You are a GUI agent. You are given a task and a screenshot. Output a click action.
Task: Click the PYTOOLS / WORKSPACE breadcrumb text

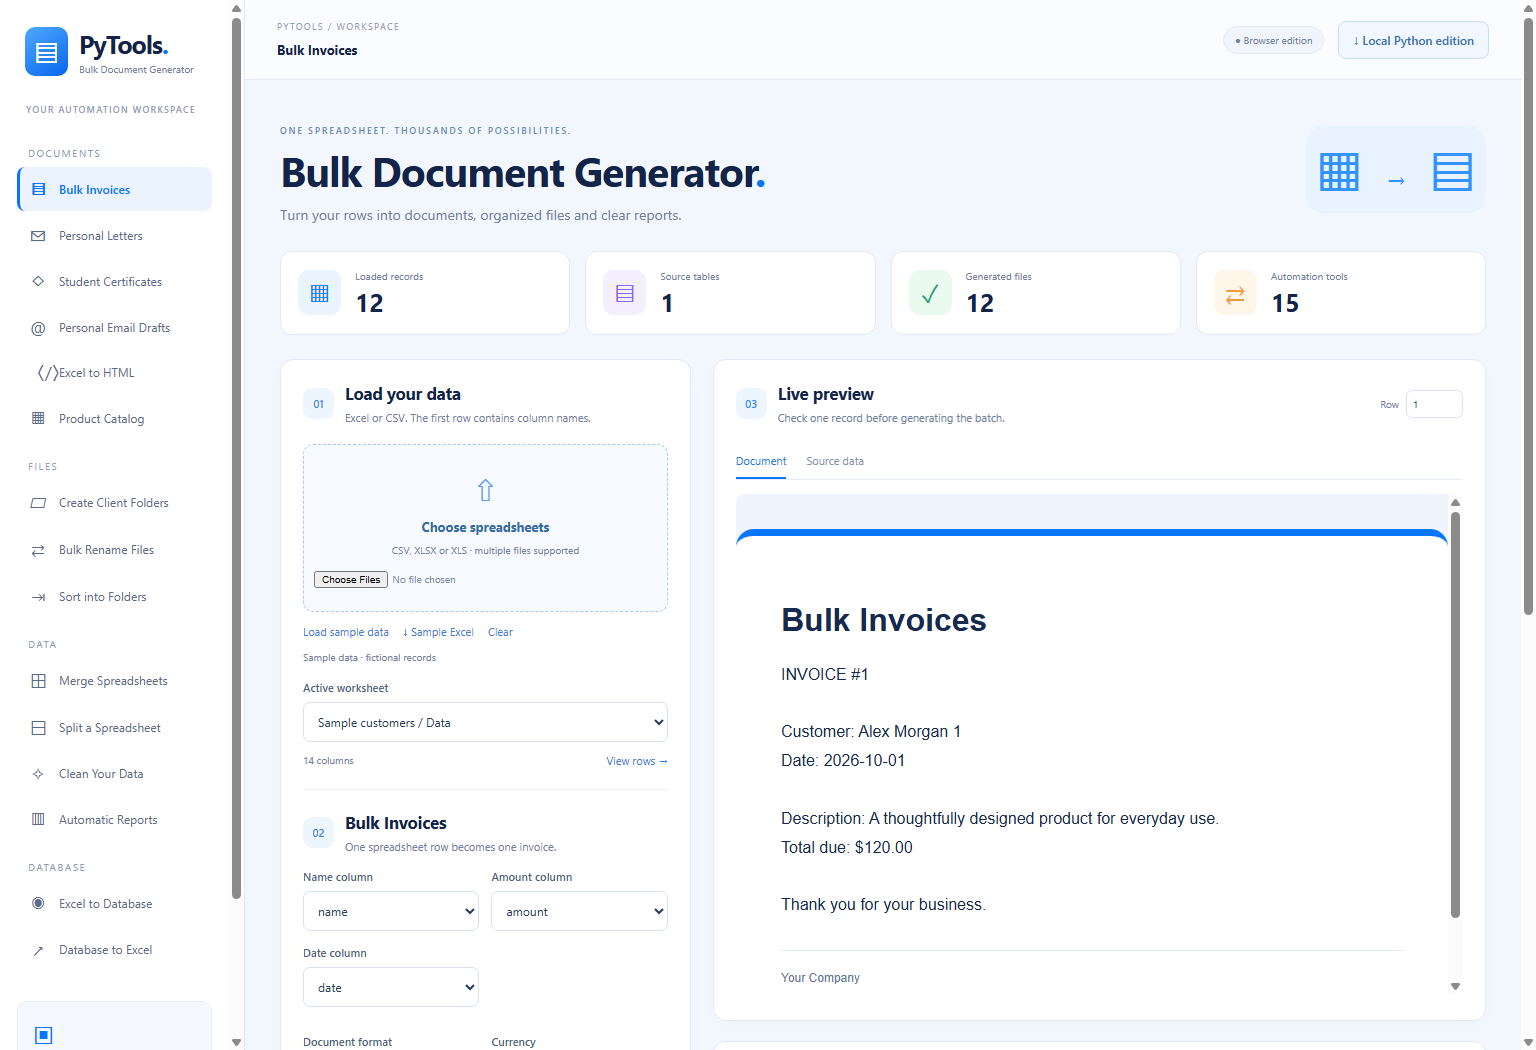[x=338, y=27]
